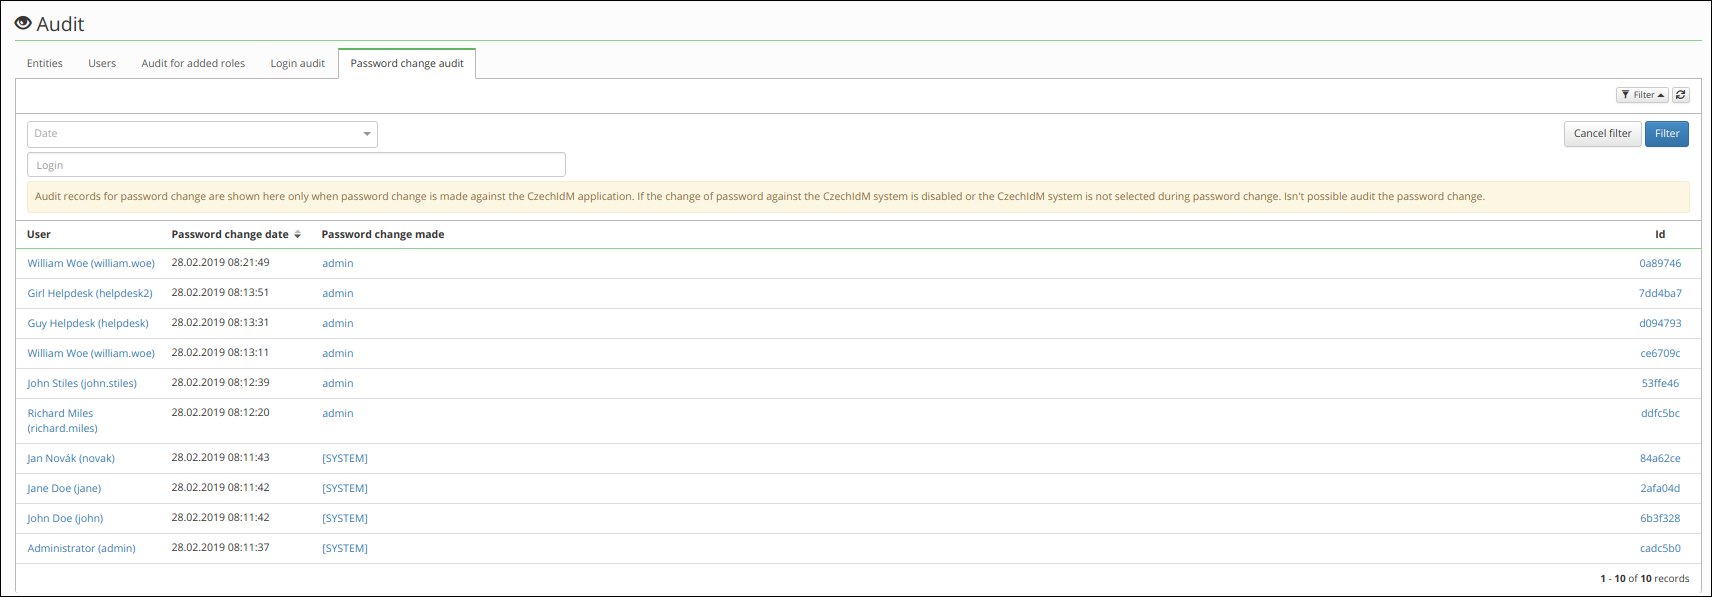Open record id cadc5b0
Viewport: 1712px width, 597px height.
tap(1660, 549)
